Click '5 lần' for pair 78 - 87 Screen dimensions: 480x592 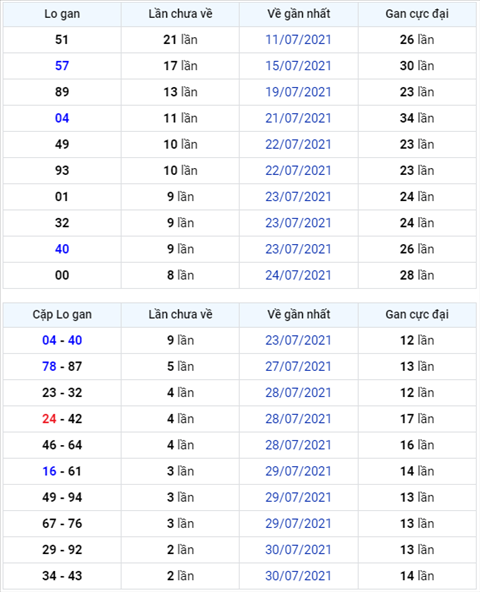pos(180,366)
